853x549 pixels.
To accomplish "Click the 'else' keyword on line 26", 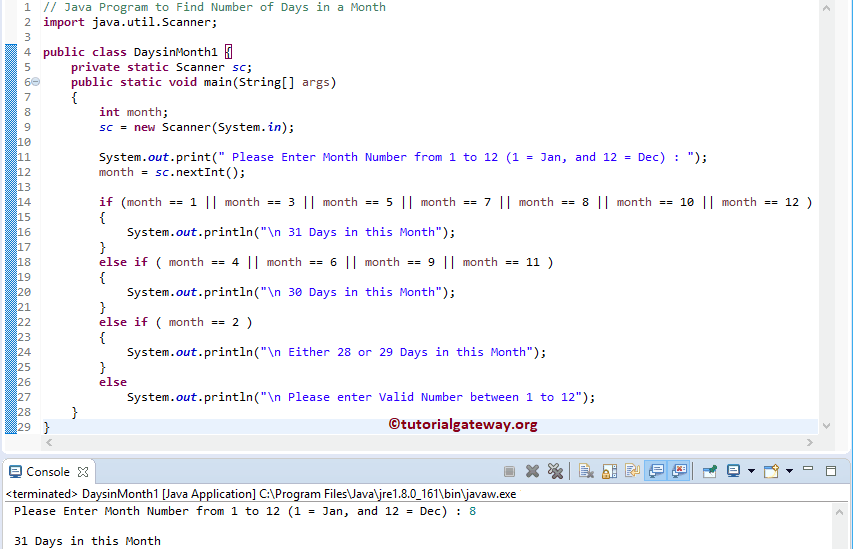I will (x=113, y=383).
